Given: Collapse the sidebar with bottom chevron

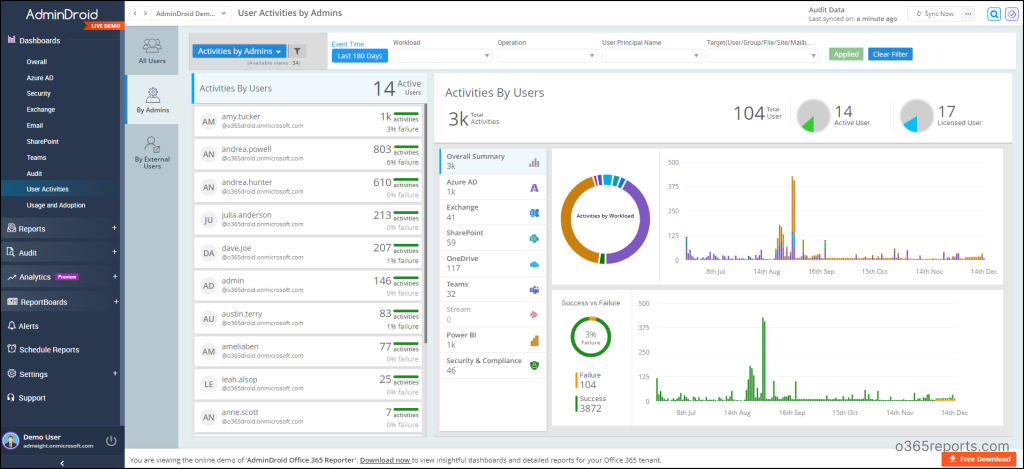Looking at the screenshot, I should coord(62,462).
